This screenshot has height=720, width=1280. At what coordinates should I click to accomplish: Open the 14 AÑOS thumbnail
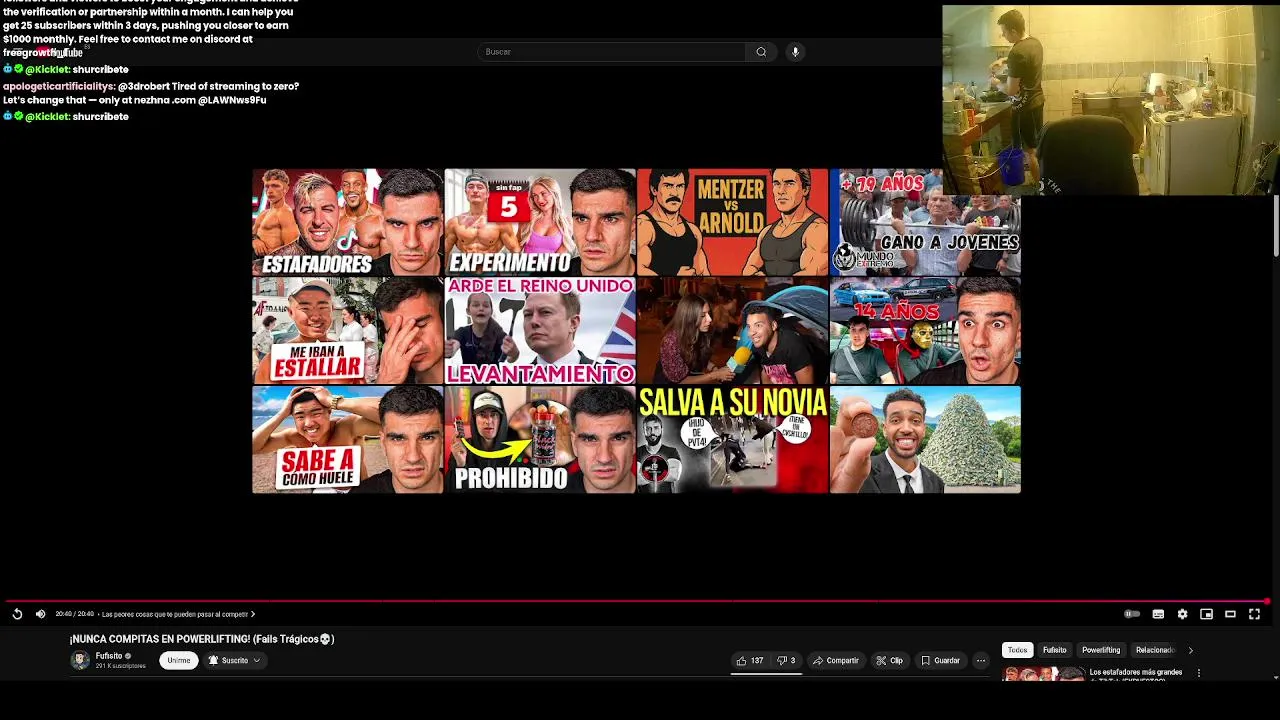[925, 331]
